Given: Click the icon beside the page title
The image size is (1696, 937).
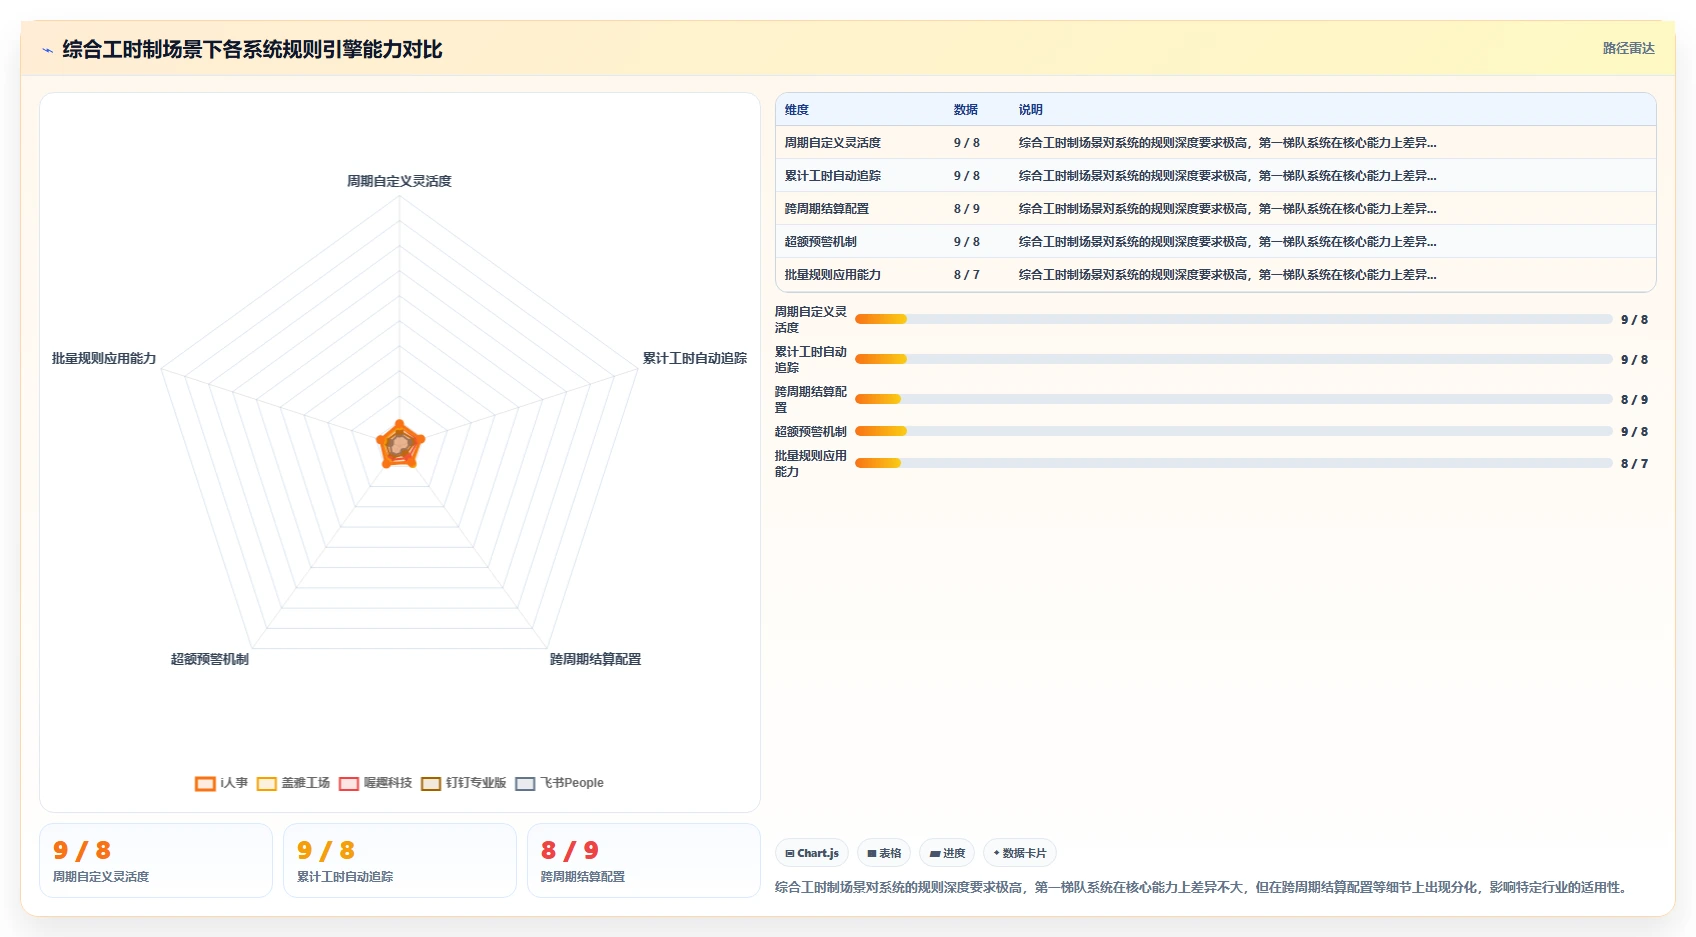Looking at the screenshot, I should [x=47, y=50].
